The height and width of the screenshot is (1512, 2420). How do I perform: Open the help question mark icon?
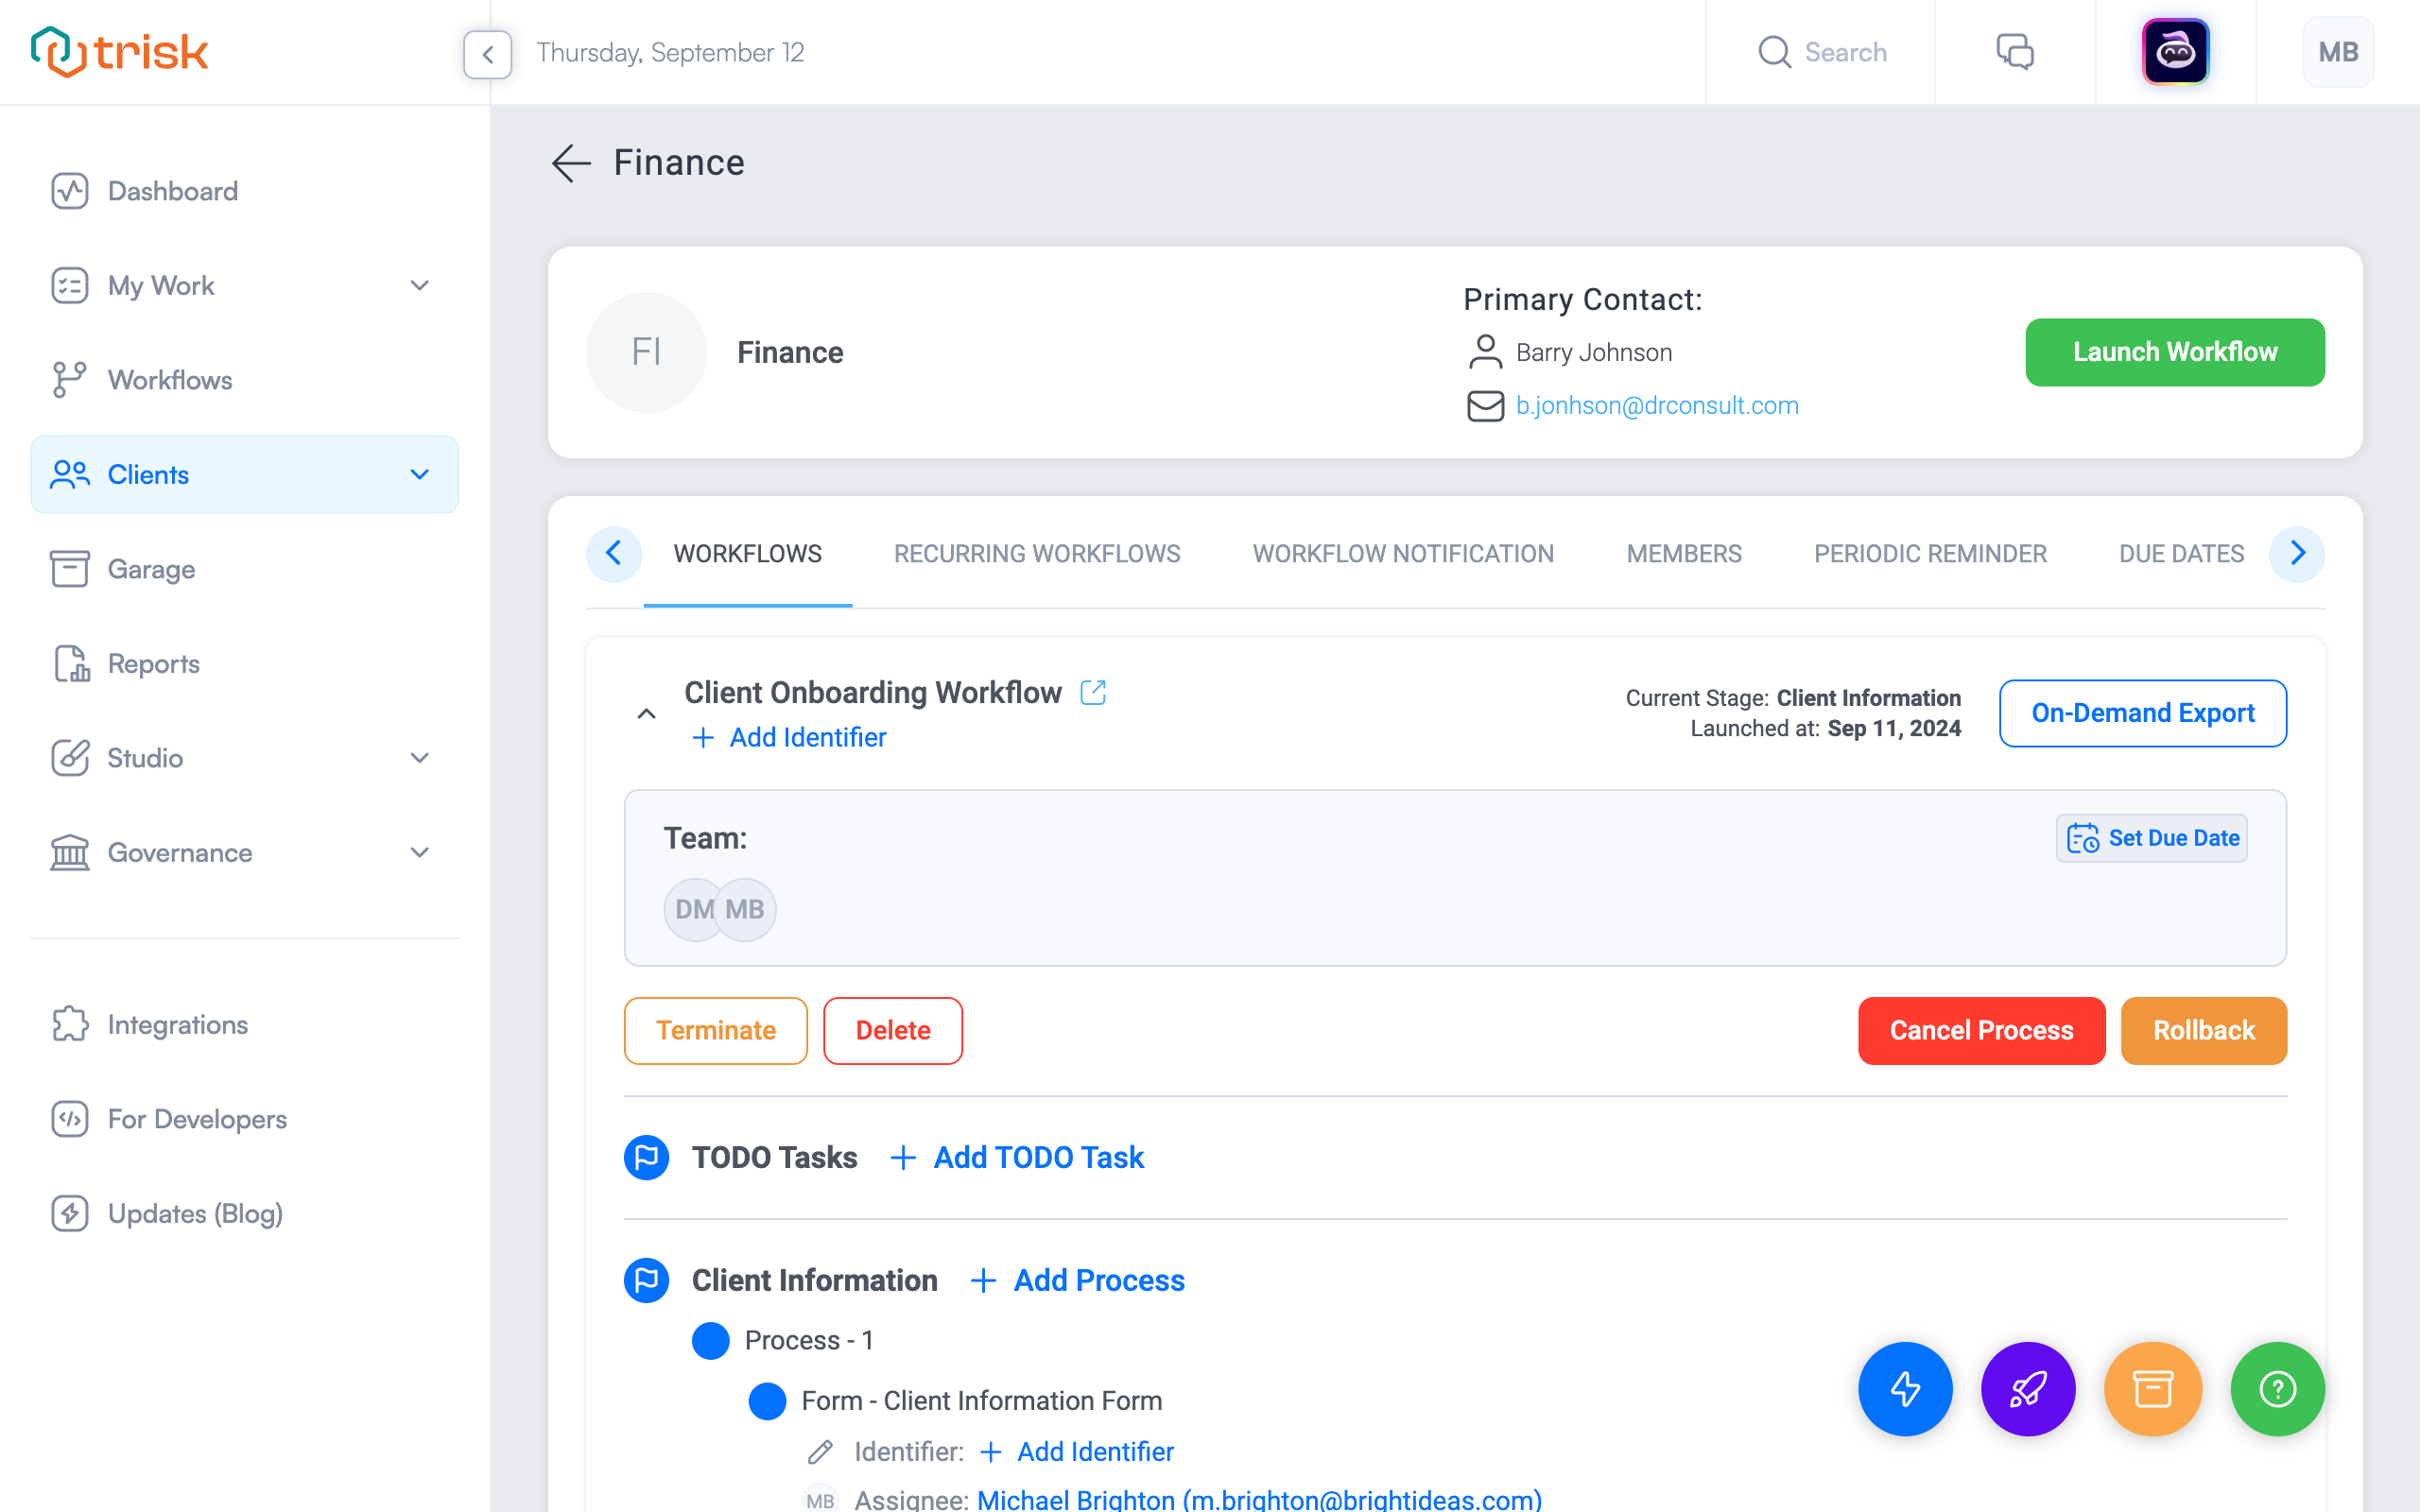click(2277, 1388)
